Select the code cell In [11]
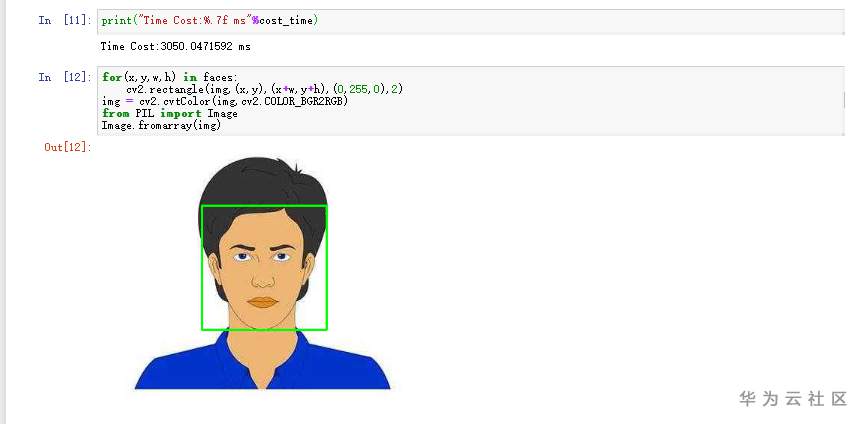Screen dimensions: 860x424 [471, 21]
